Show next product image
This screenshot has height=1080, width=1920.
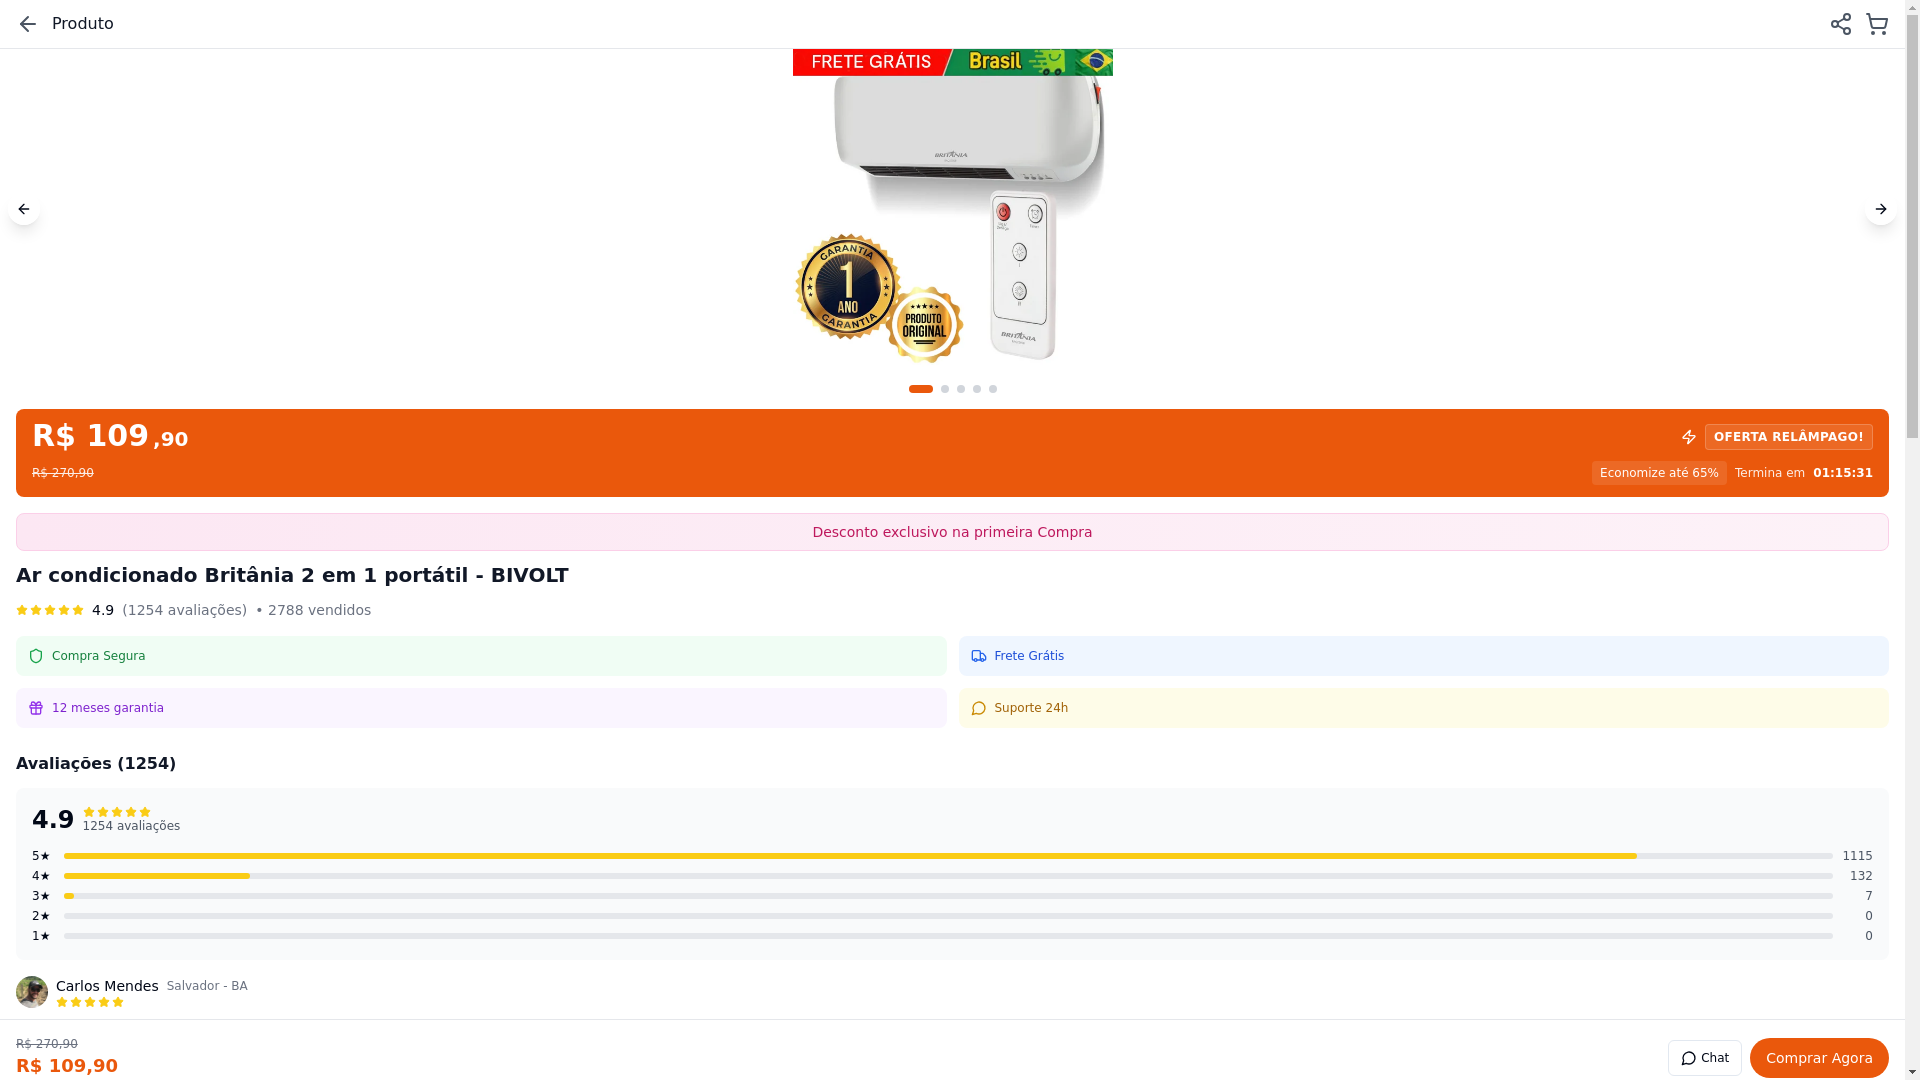[x=1881, y=209]
